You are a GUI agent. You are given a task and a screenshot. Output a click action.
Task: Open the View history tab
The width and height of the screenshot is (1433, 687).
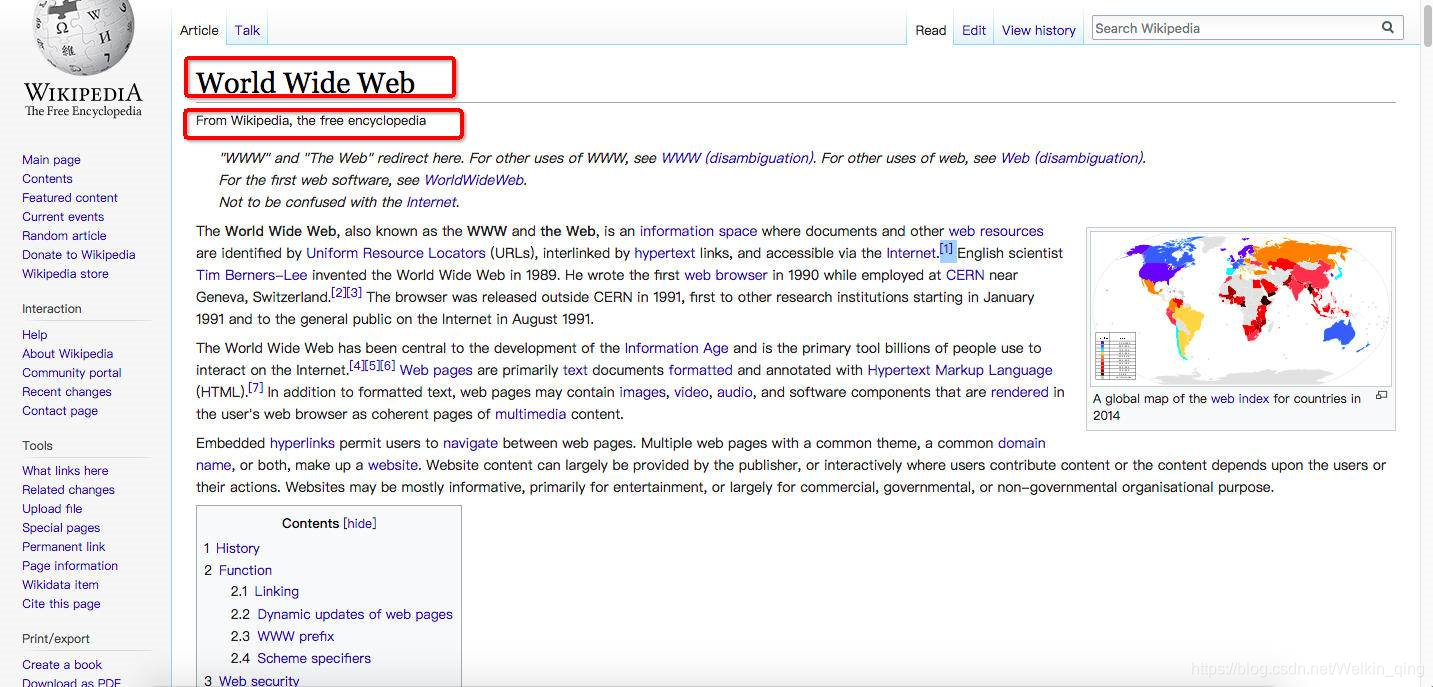coord(1038,30)
